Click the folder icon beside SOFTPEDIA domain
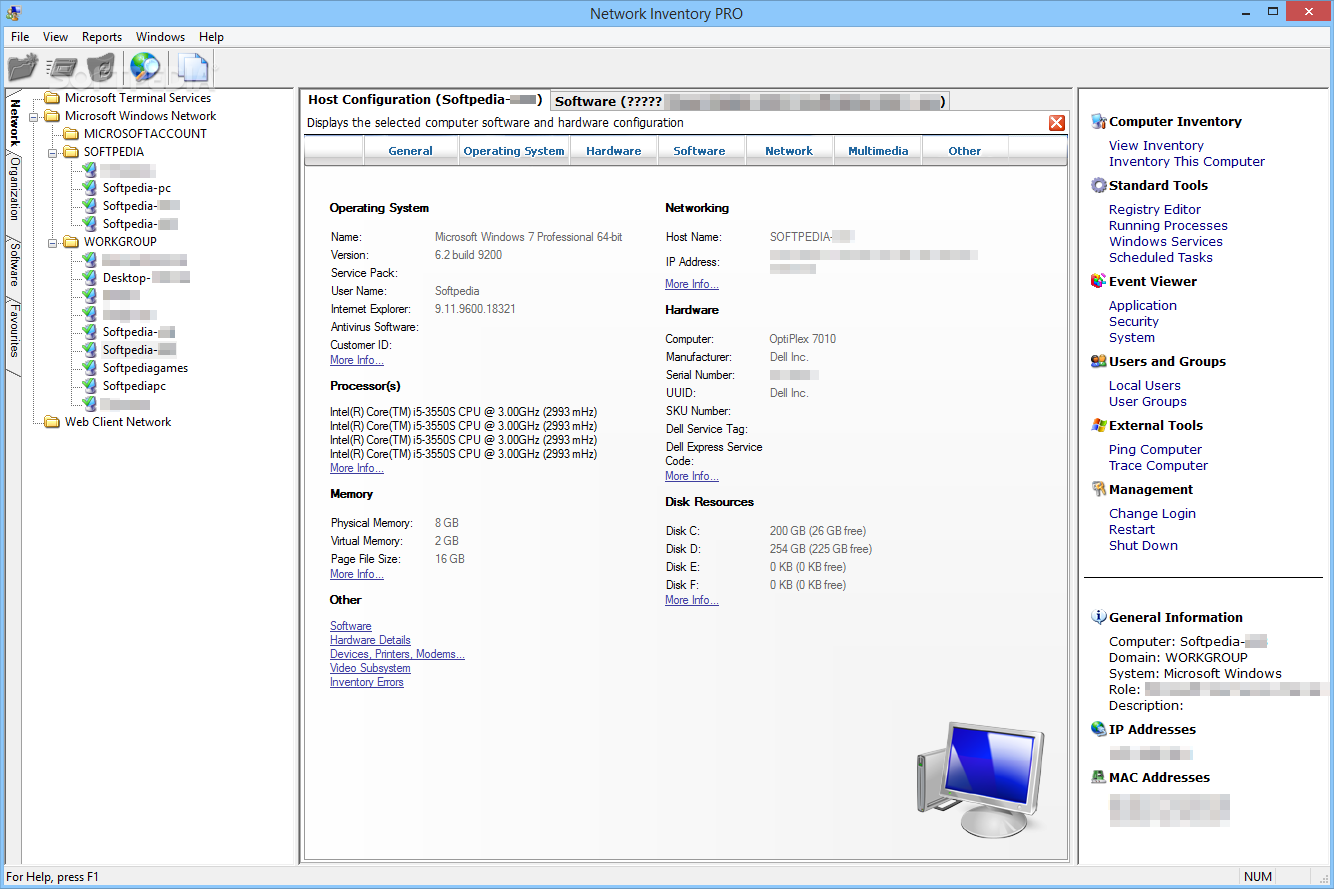Viewport: 1334px width, 889px height. (71, 152)
